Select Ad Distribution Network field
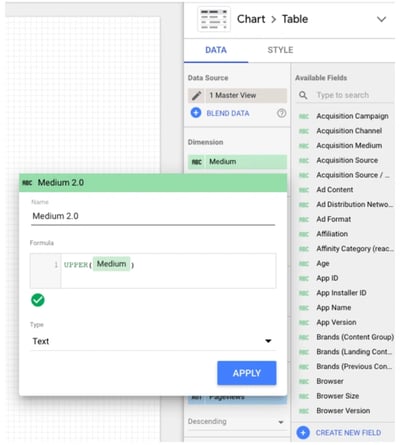Image resolution: width=400 pixels, height=445 pixels. [x=354, y=204]
